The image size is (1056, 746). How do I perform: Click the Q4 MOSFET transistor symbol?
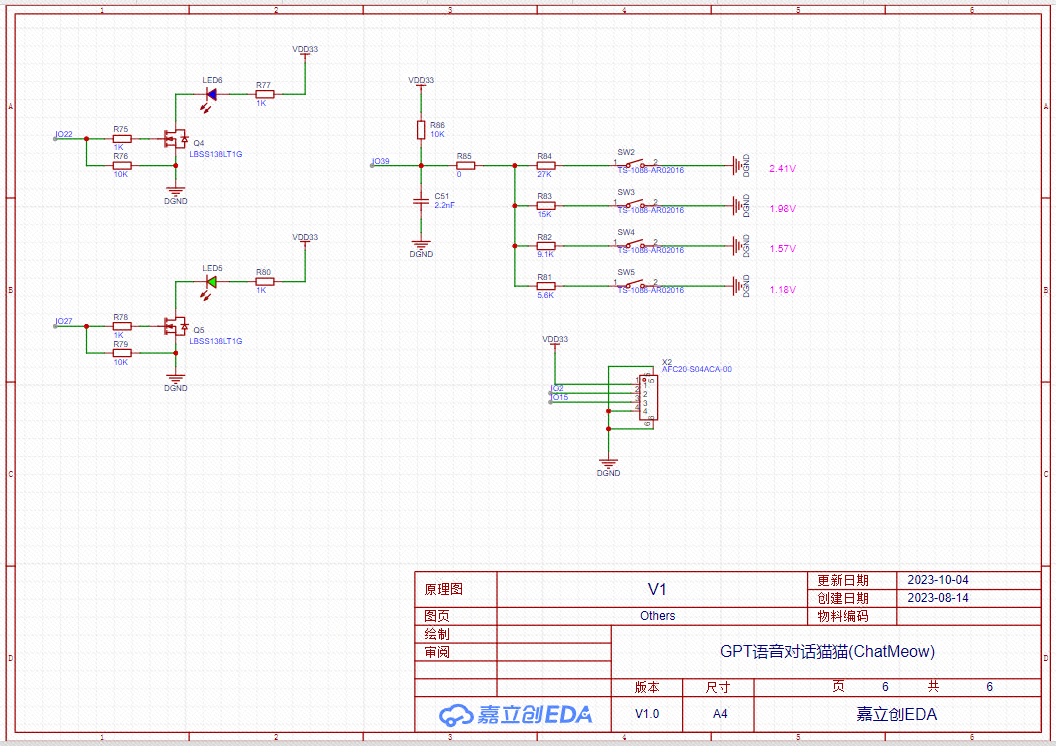click(175, 138)
